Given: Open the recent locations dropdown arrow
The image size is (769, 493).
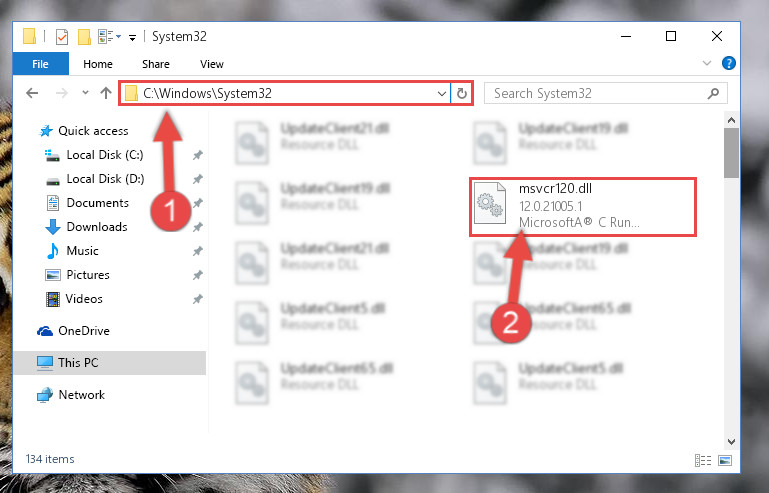Looking at the screenshot, I should 85,92.
